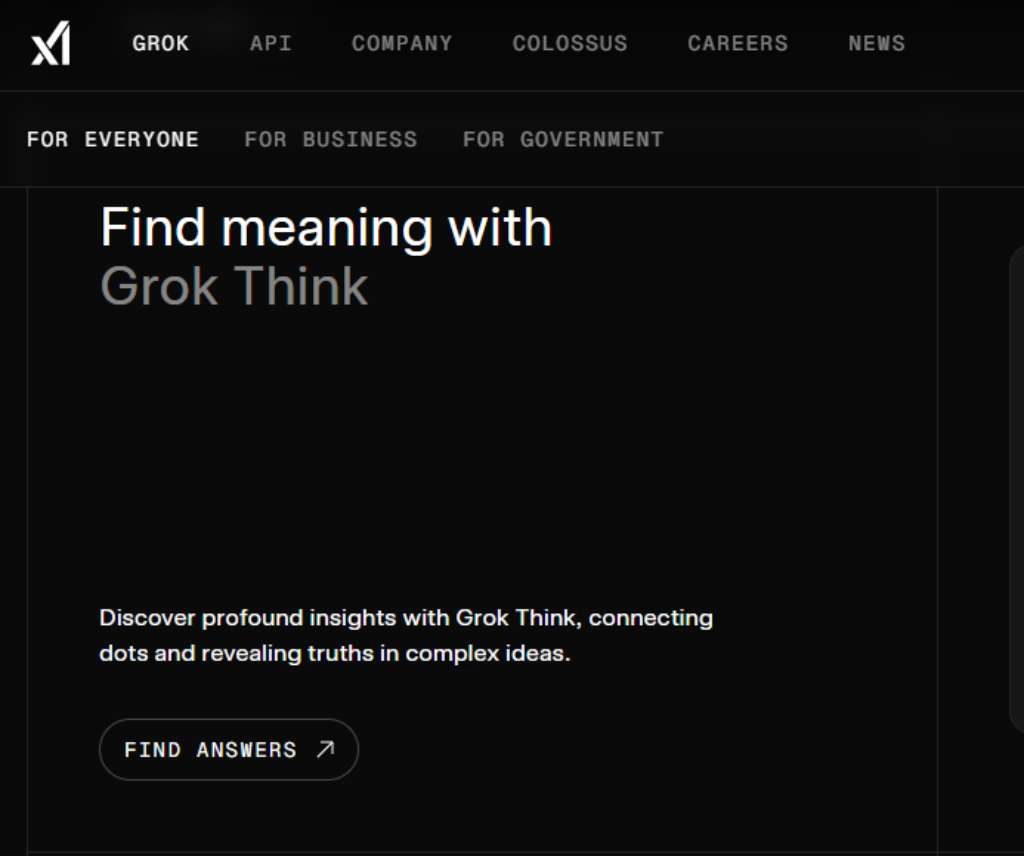Click the Find meaning with heading

(325, 226)
